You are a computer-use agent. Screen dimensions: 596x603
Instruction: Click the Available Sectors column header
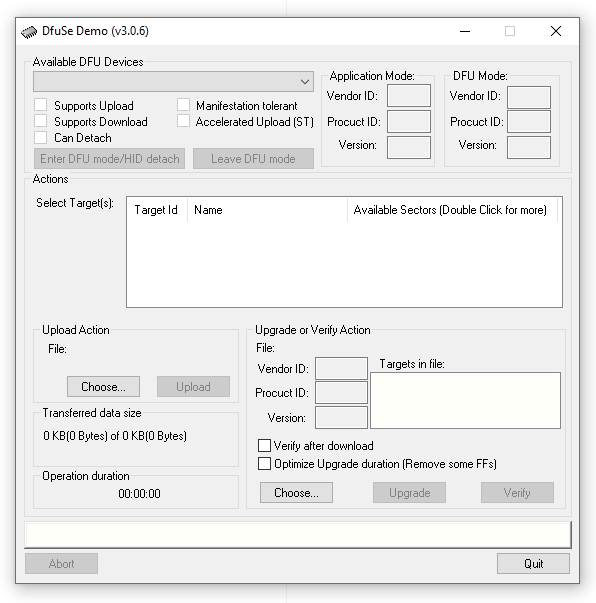click(452, 210)
